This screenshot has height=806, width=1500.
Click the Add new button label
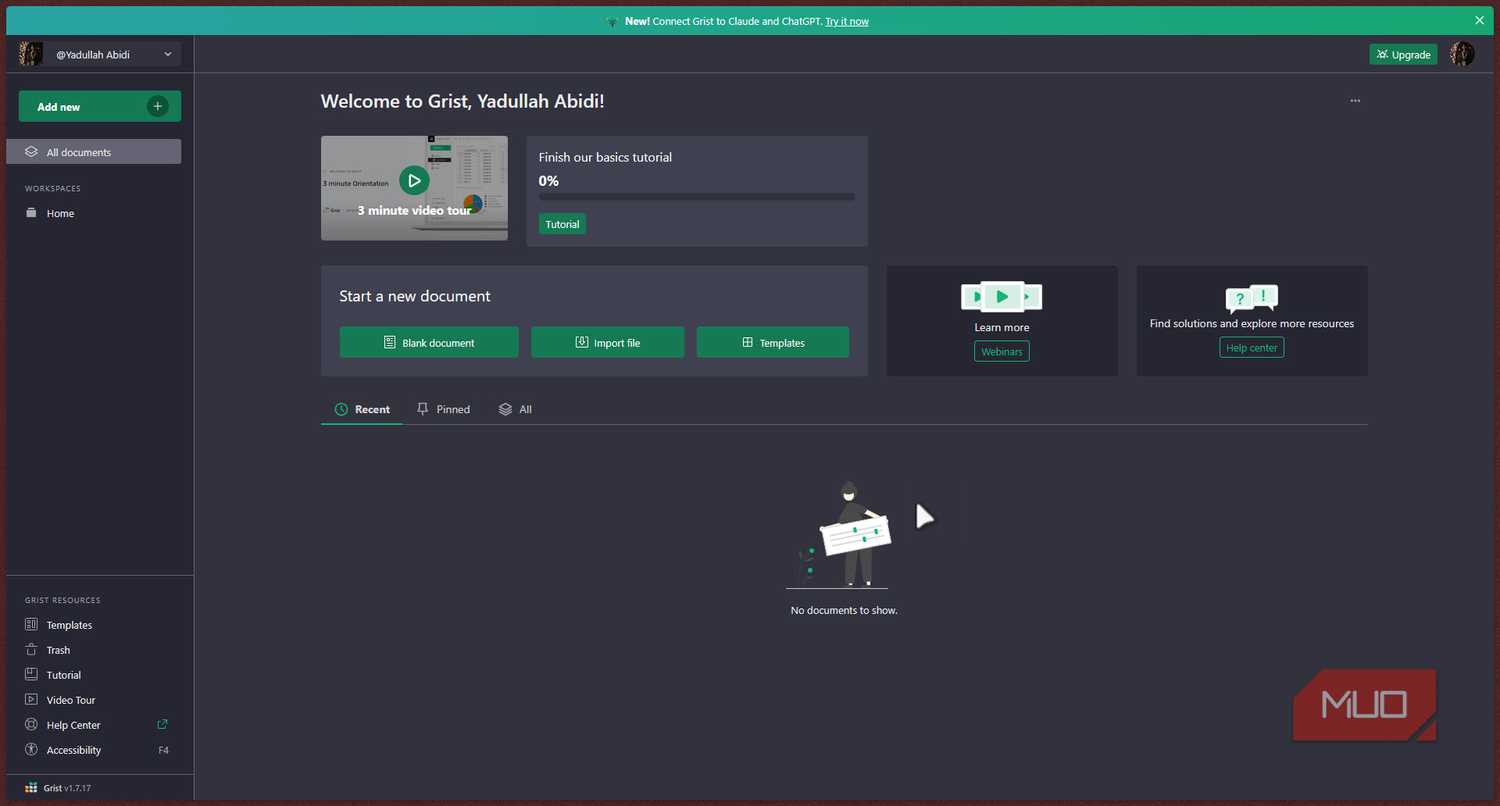point(59,107)
